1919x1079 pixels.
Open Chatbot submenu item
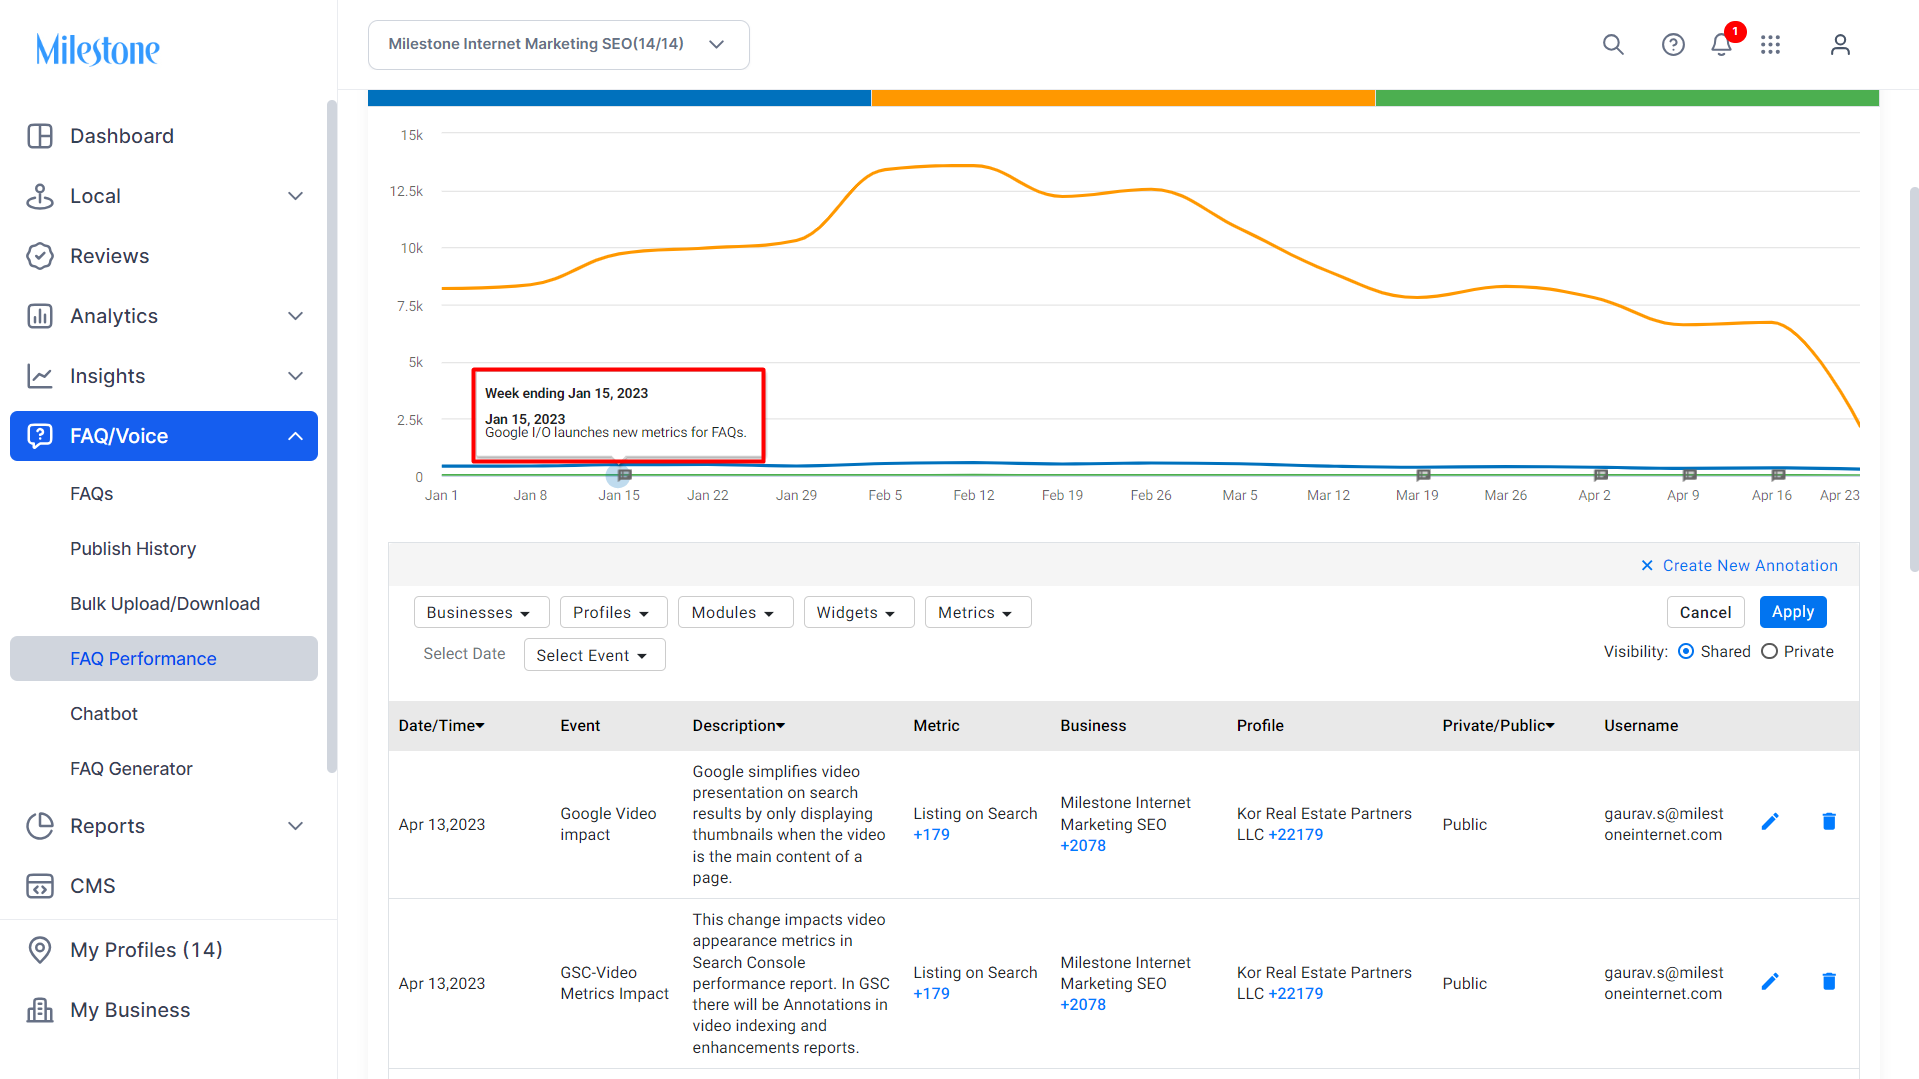[x=164, y=714]
